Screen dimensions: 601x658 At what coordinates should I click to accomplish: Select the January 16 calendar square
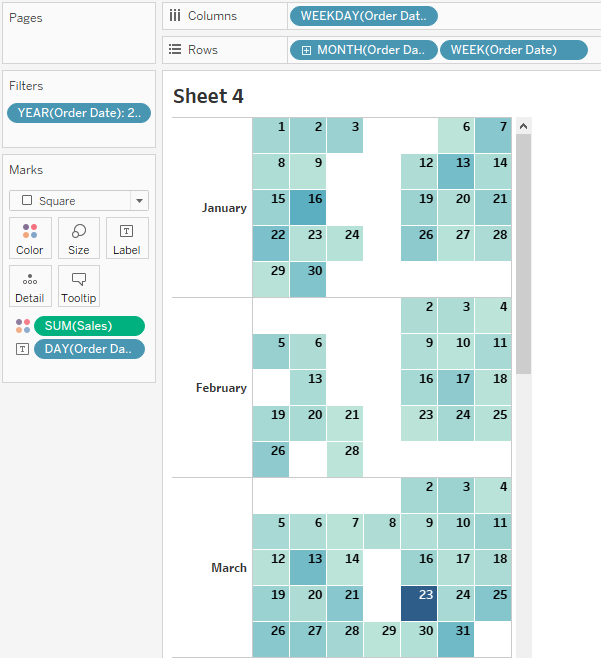point(308,207)
